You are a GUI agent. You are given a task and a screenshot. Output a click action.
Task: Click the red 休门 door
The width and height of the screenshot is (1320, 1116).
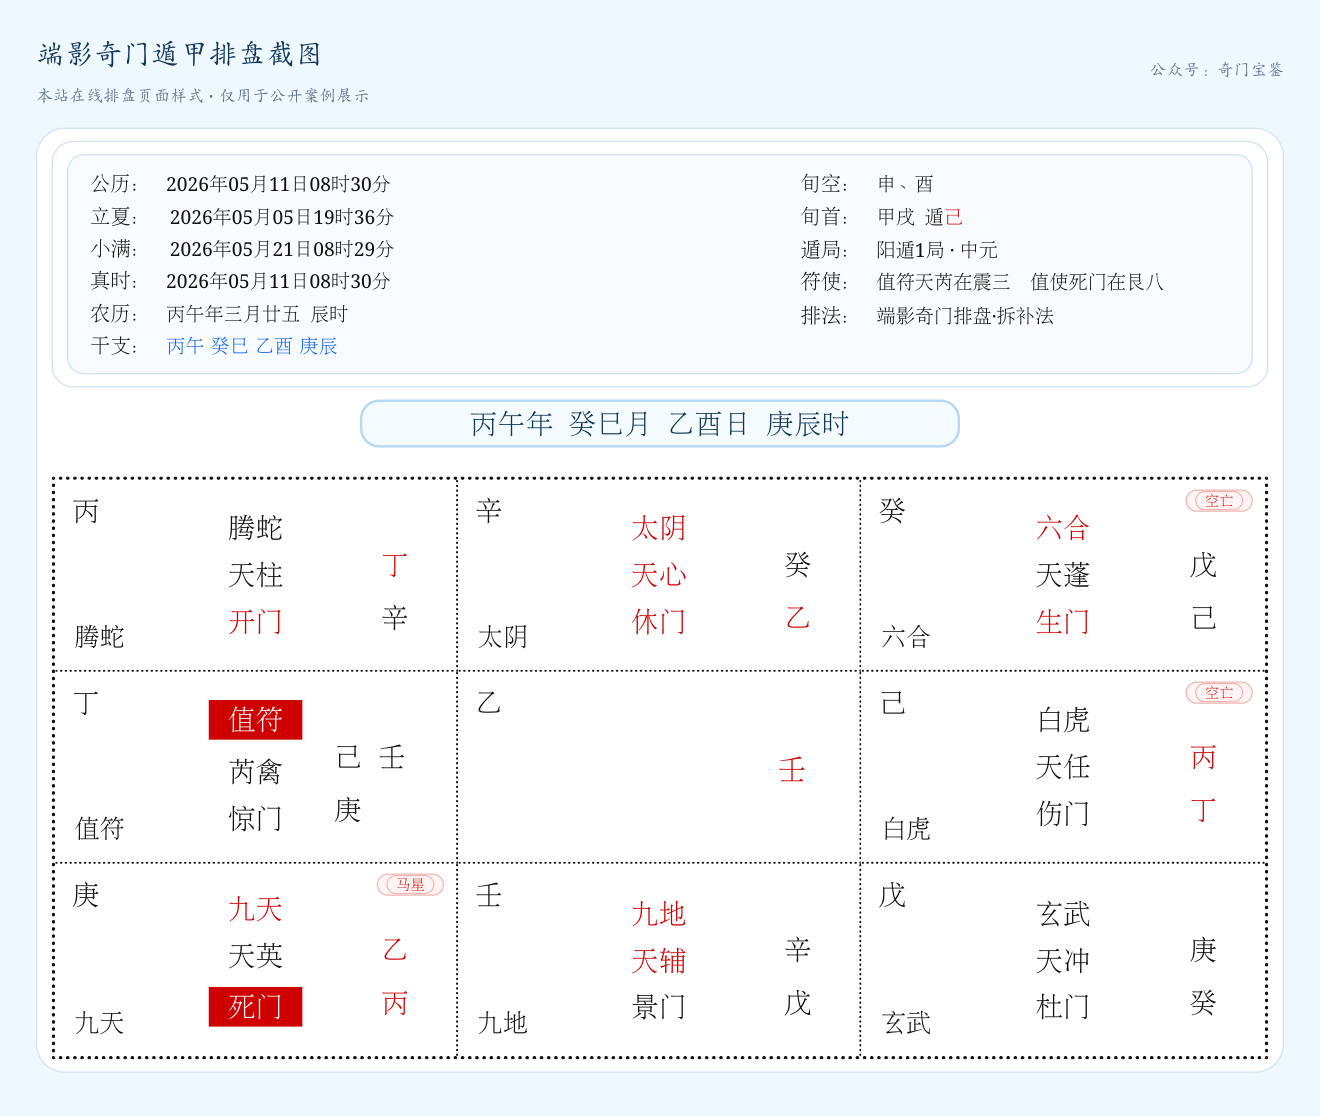[658, 622]
